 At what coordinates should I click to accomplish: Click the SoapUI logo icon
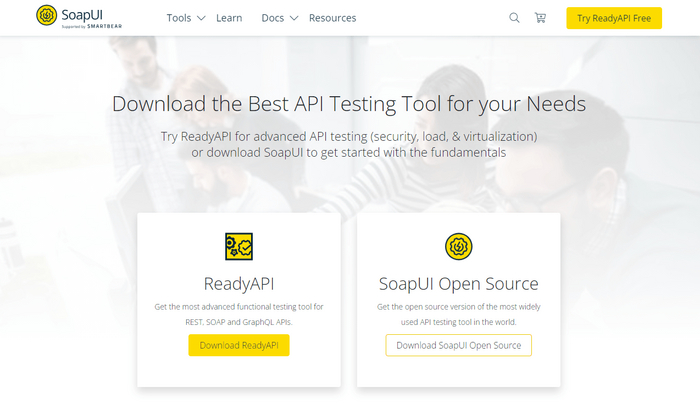[x=46, y=15]
